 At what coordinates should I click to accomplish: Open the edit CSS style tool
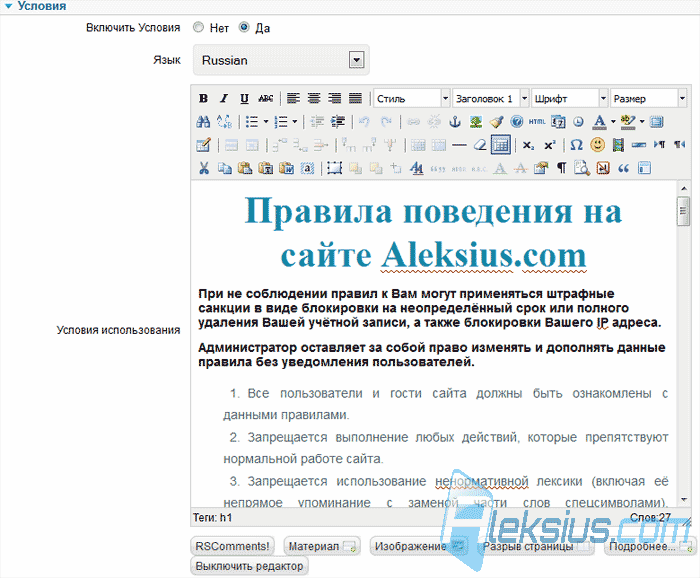tap(417, 168)
